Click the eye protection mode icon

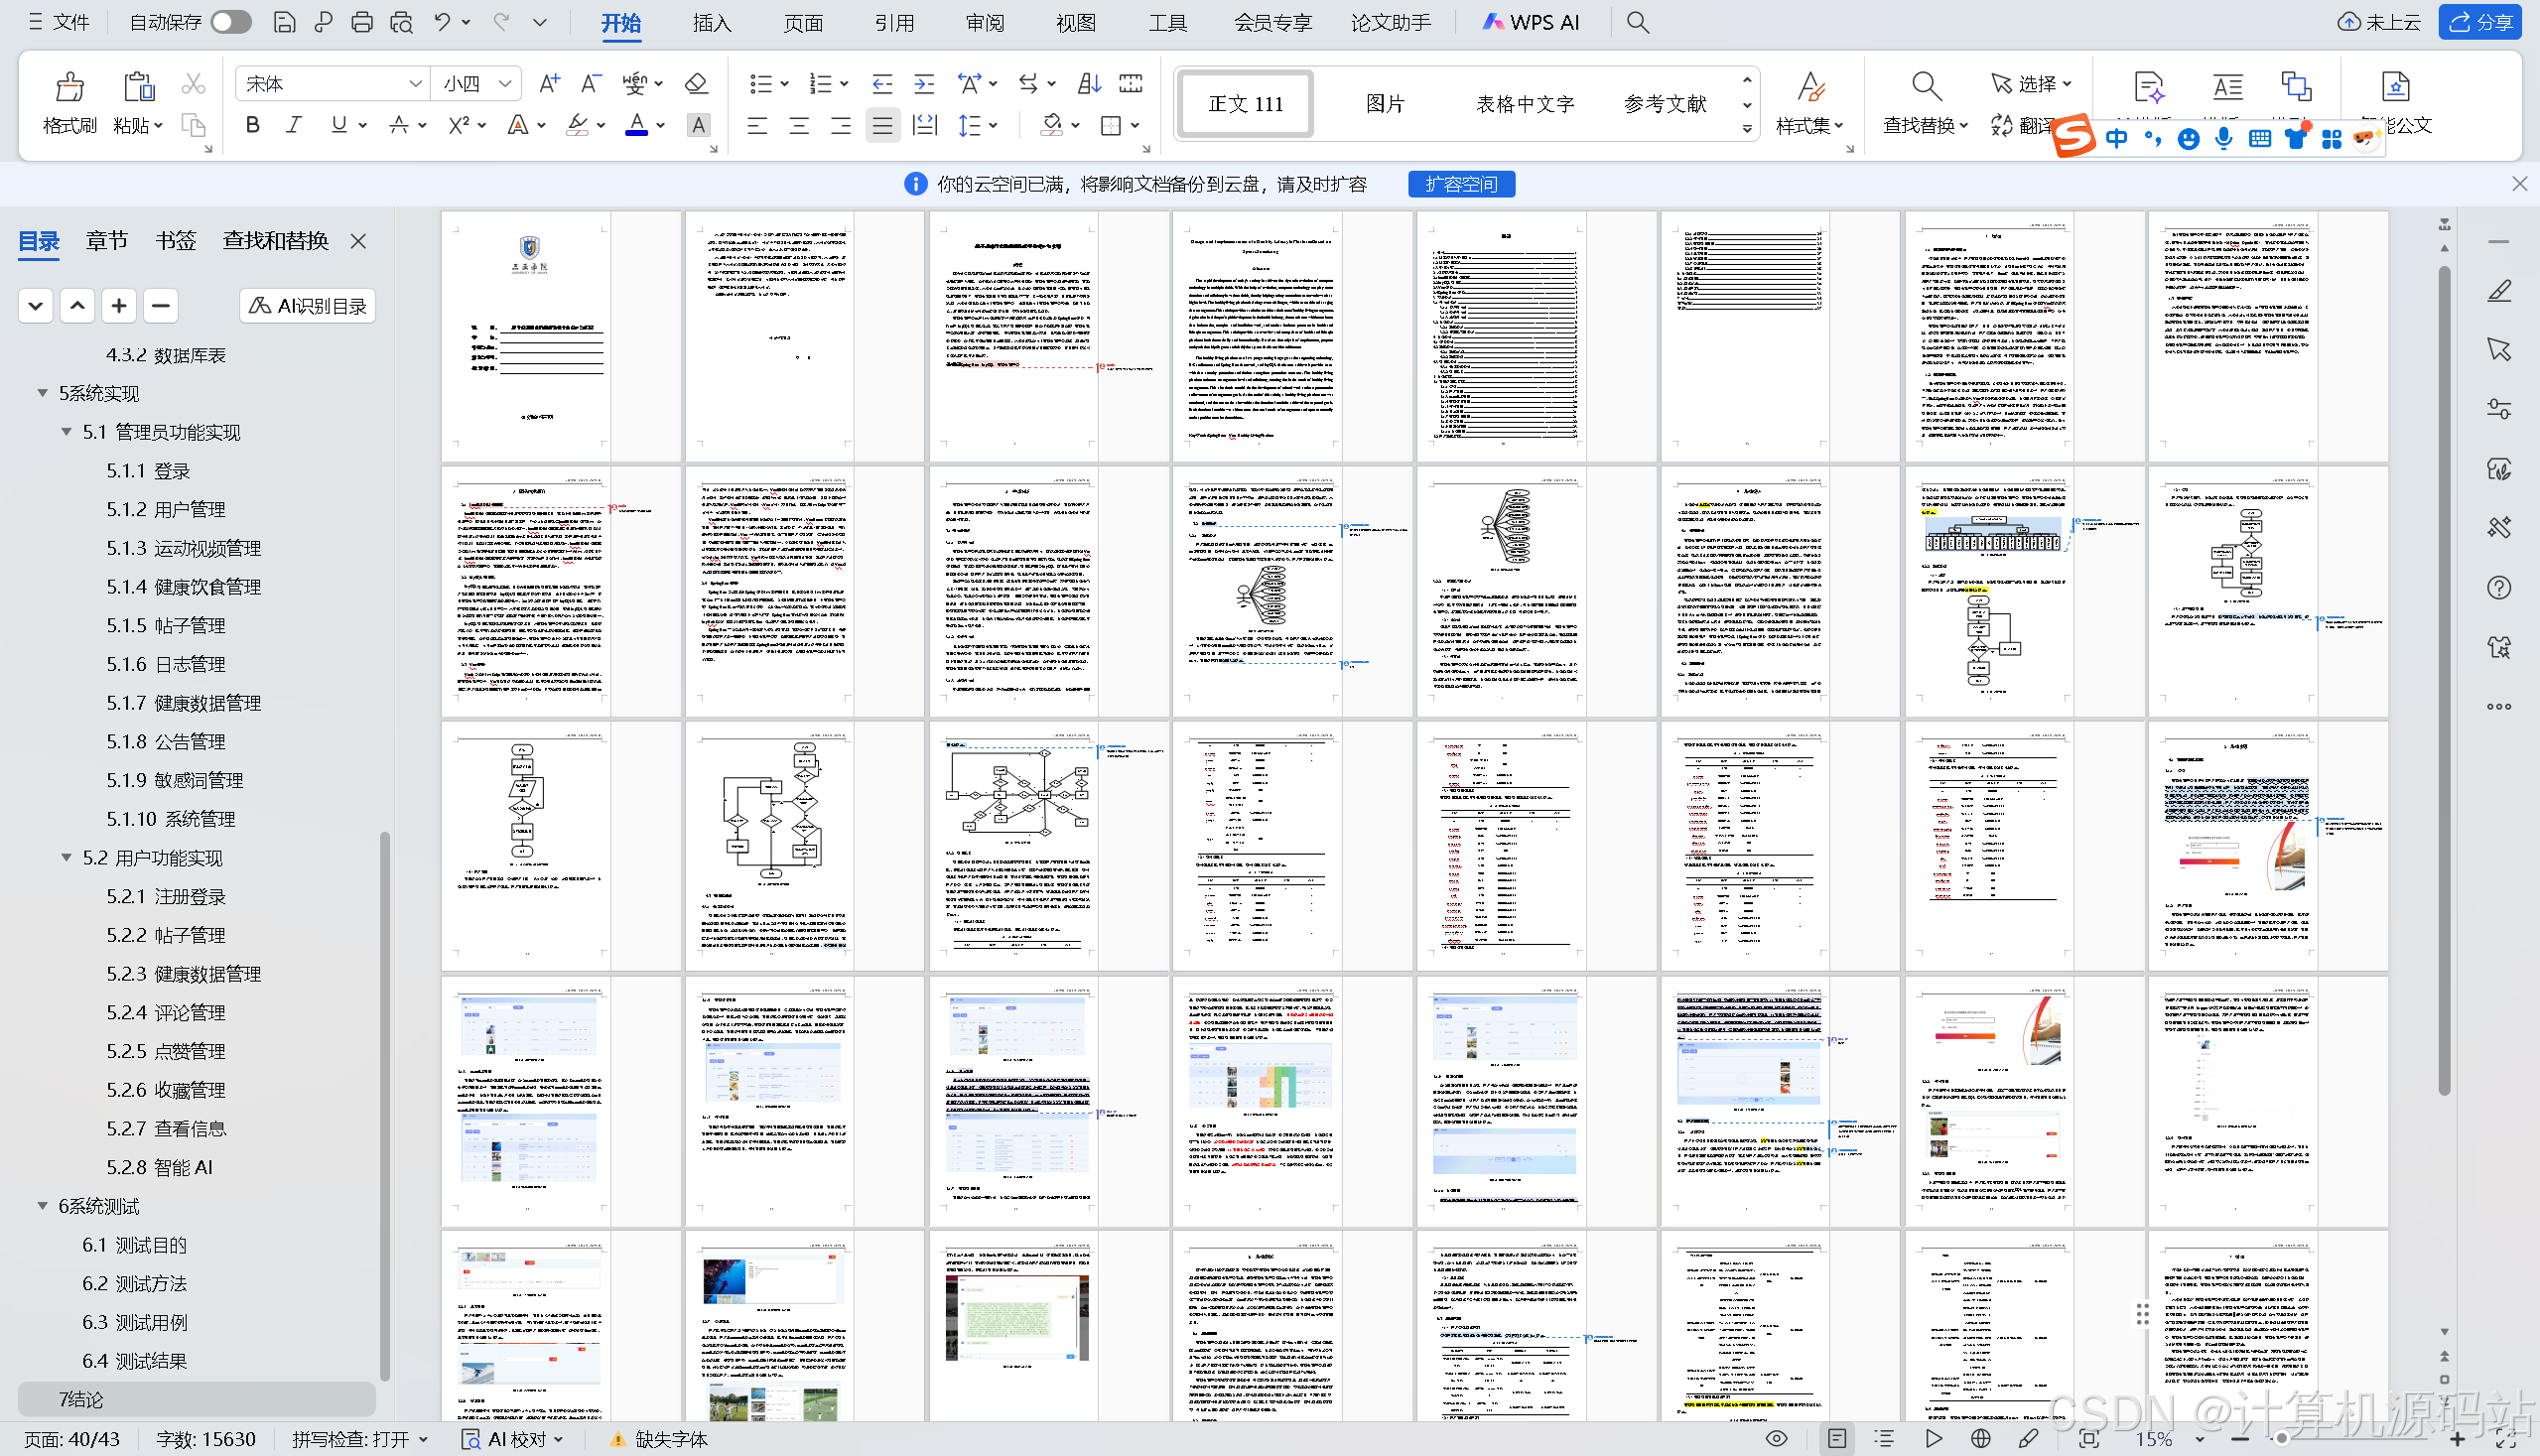point(1776,1439)
